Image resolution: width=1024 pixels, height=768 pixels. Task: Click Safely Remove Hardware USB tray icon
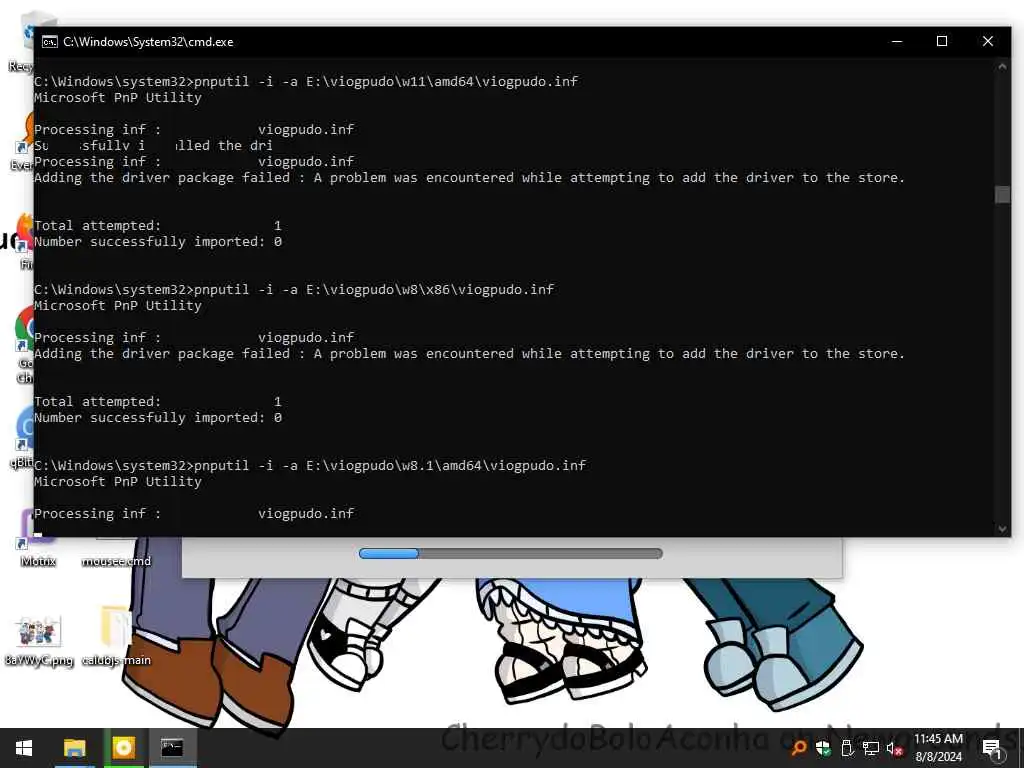pos(847,748)
